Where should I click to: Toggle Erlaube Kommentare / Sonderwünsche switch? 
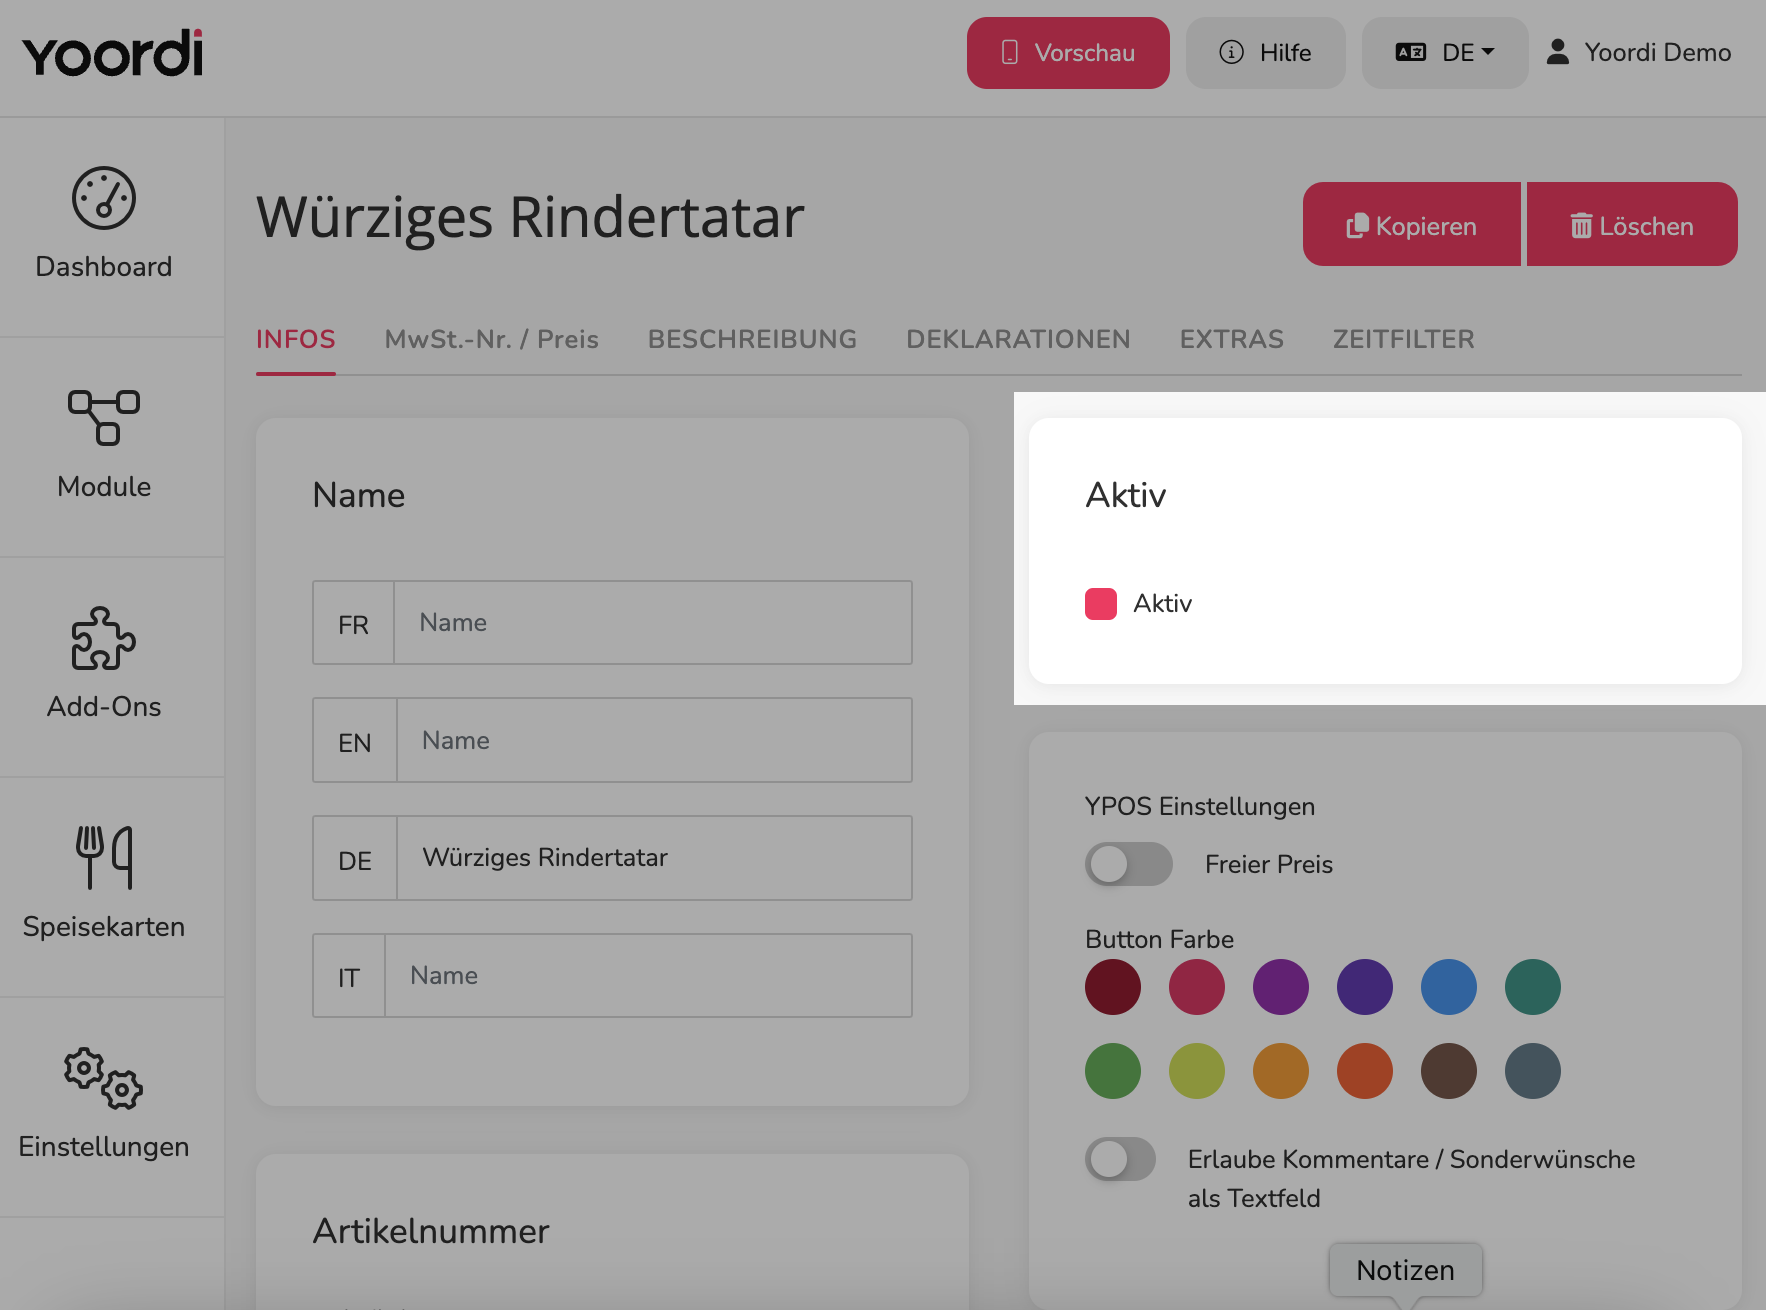coord(1120,1159)
